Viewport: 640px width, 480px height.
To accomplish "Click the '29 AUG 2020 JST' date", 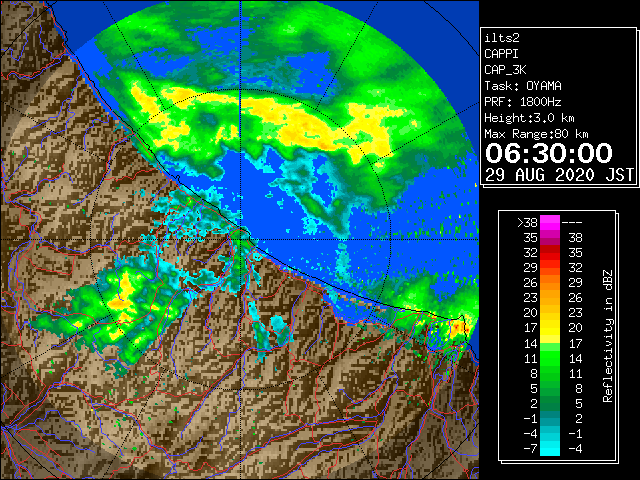I will click(x=560, y=175).
